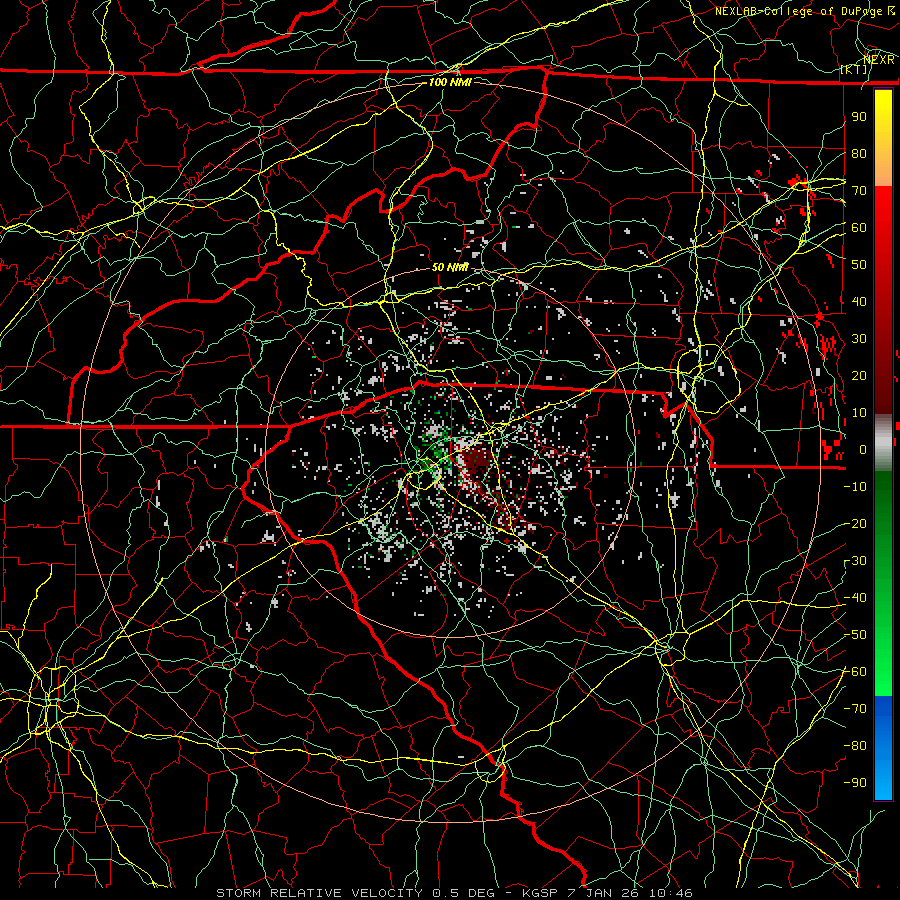Click the 20 knot label on the color scale
Viewport: 900px width, 900px height.
[x=859, y=375]
